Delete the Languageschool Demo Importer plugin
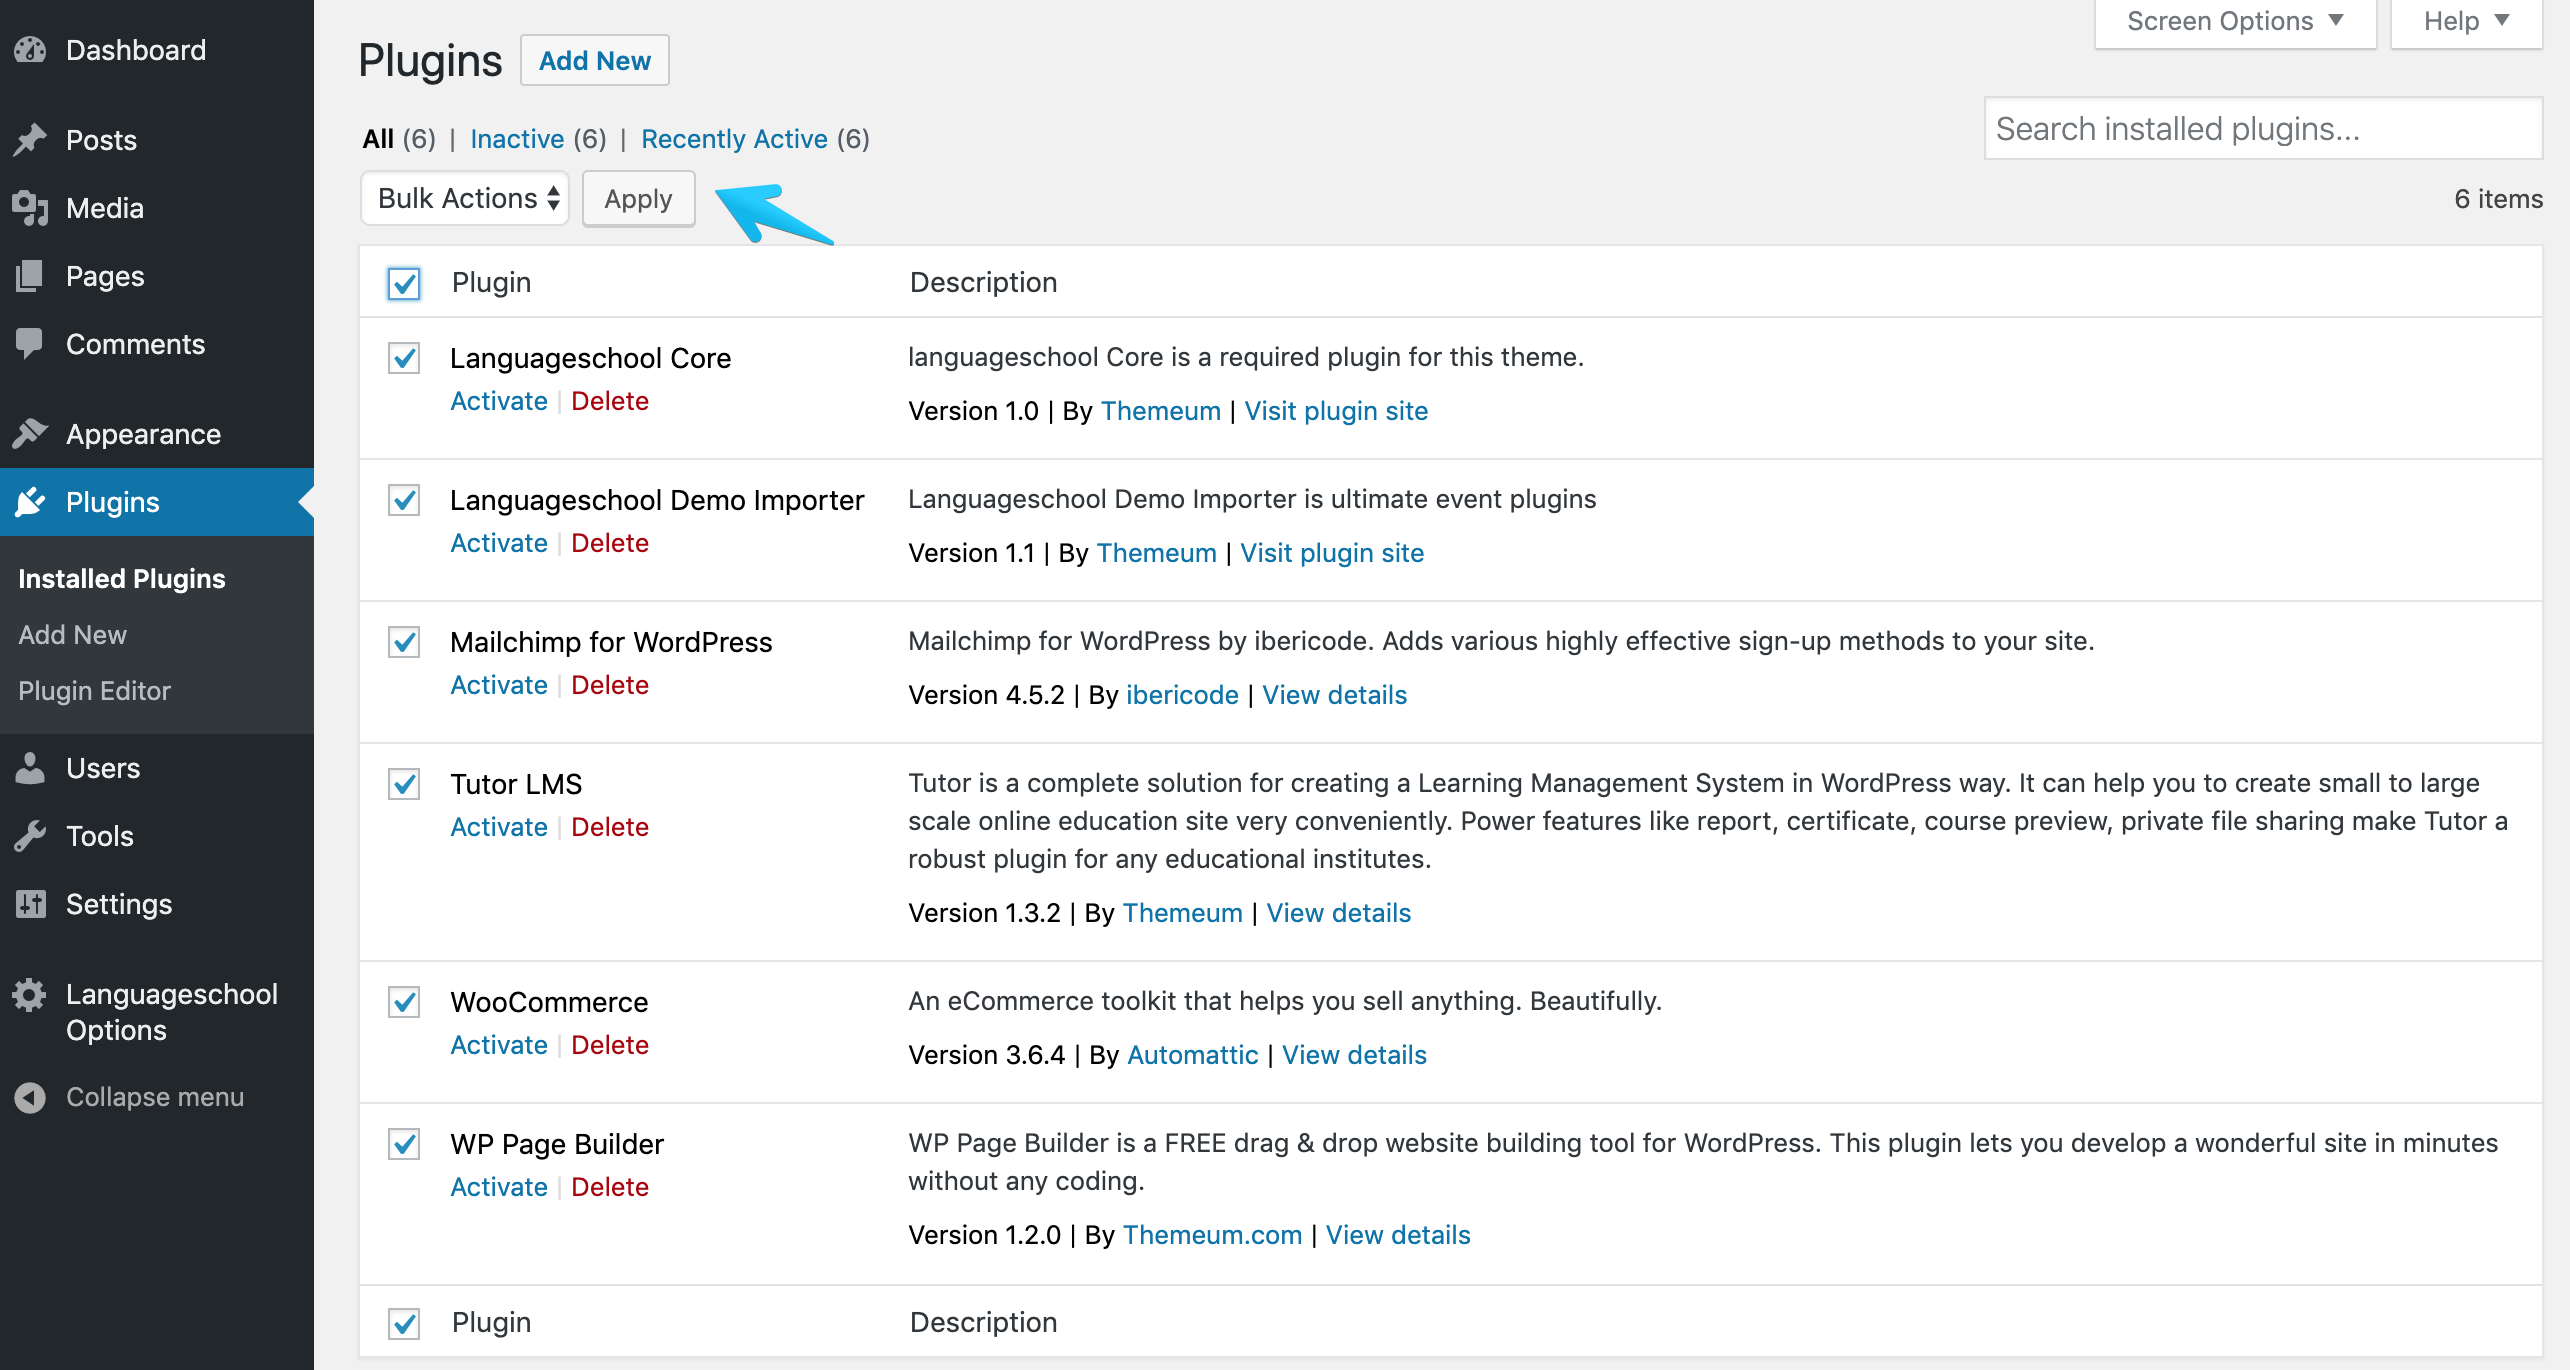This screenshot has width=2570, height=1370. pyautogui.click(x=610, y=543)
